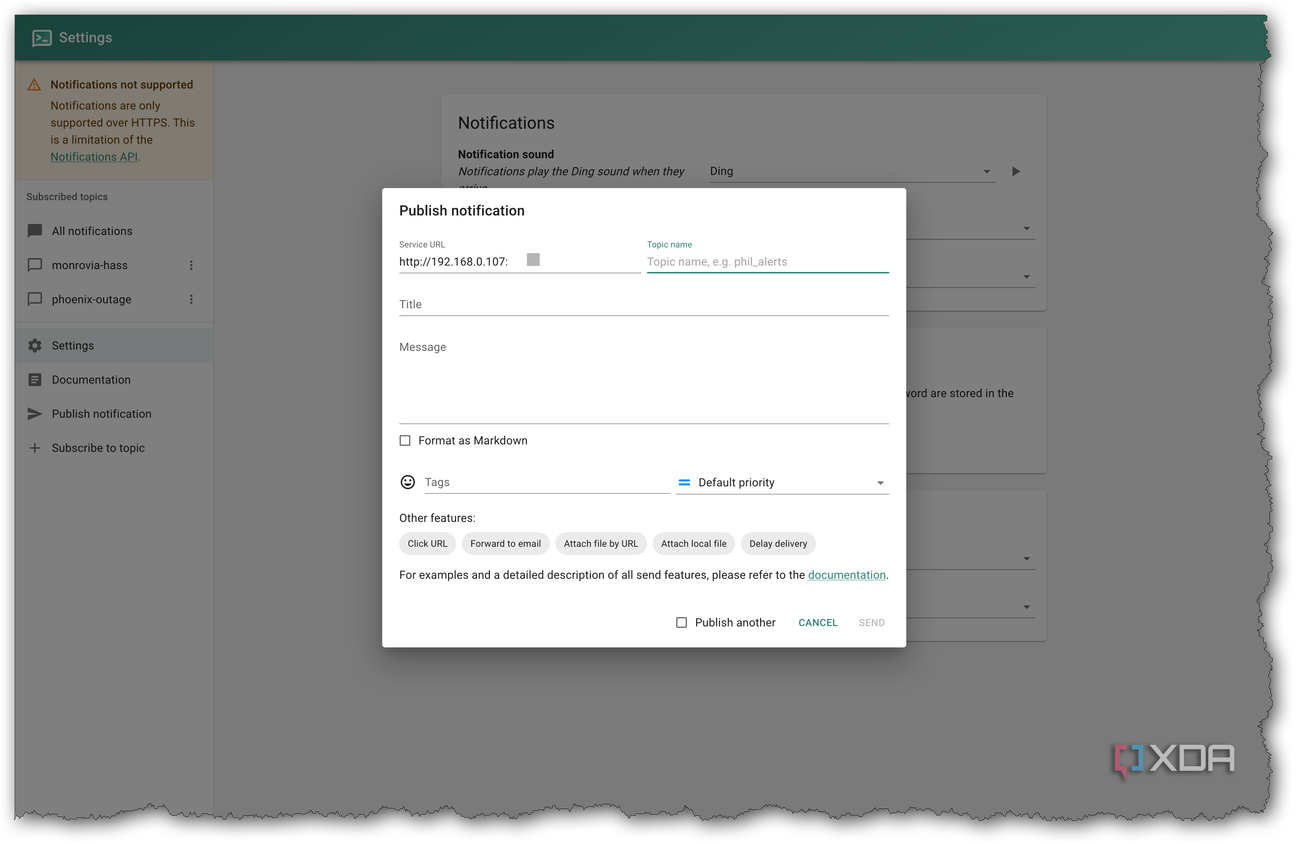Open the Notifications API link
This screenshot has width=1297, height=844.
(x=95, y=157)
